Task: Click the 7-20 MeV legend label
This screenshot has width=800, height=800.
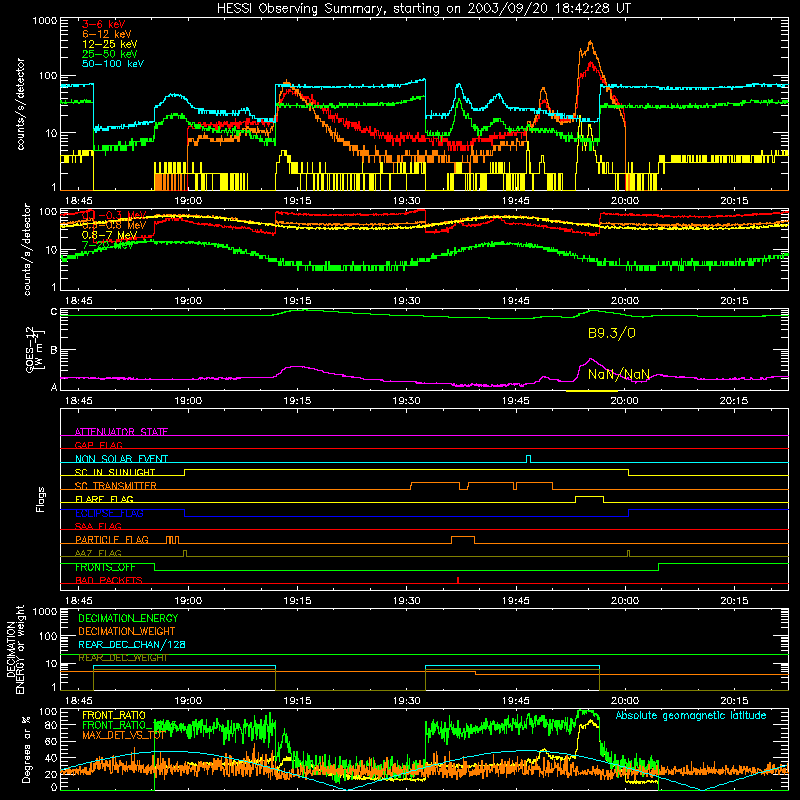Action: click(108, 245)
